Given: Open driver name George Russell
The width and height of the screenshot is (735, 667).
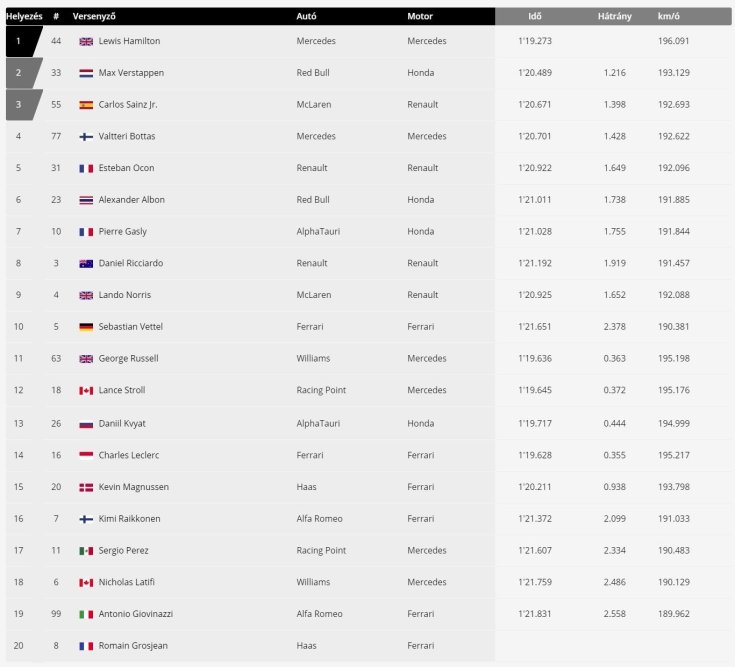Looking at the screenshot, I should (x=128, y=359).
